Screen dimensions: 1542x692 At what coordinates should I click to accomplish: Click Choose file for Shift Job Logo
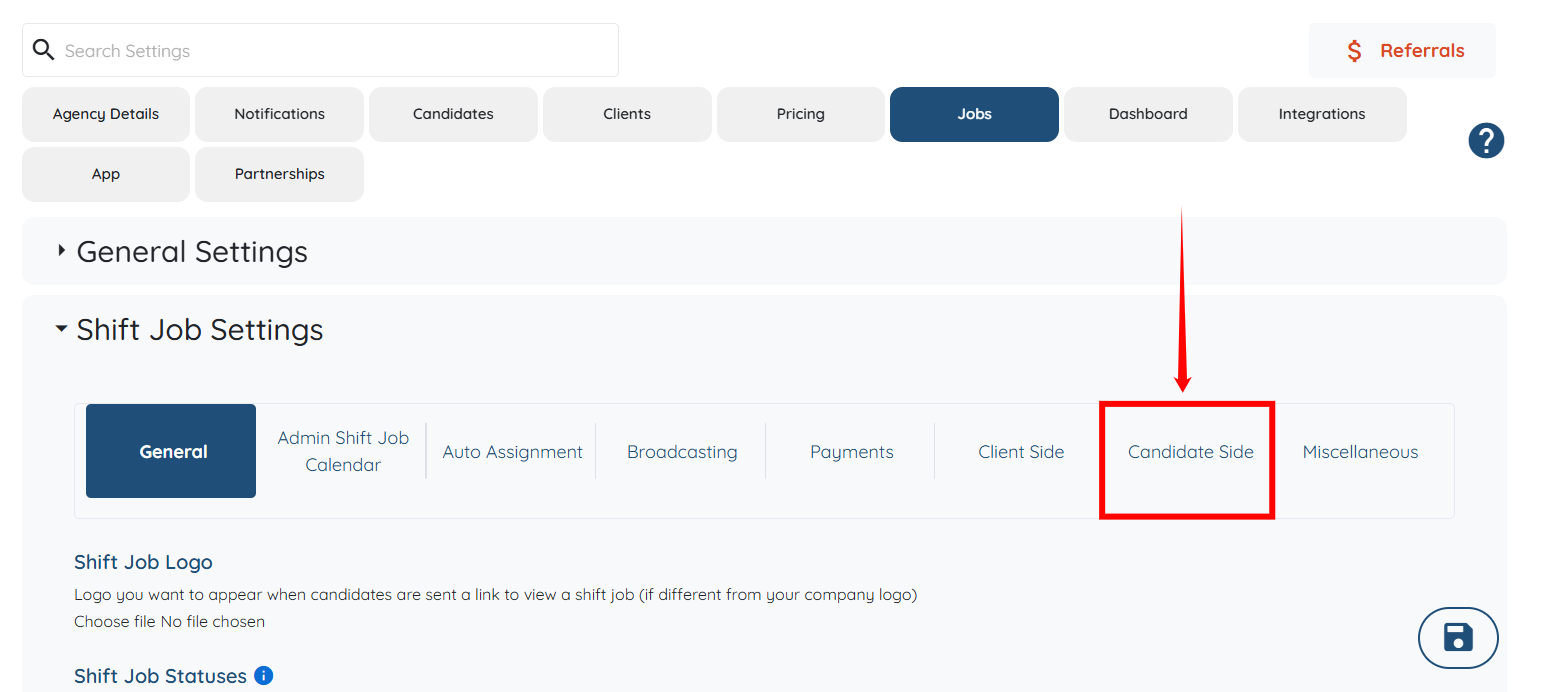[114, 621]
